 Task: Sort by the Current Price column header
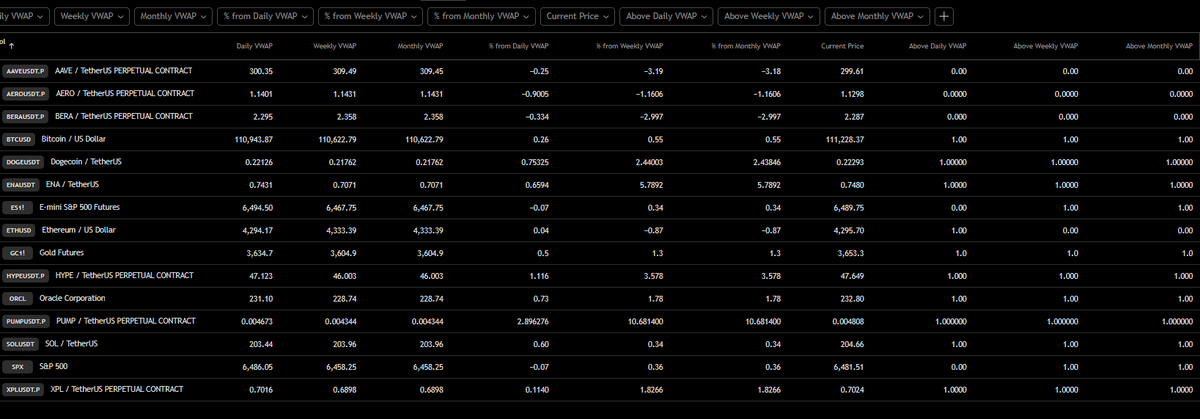pyautogui.click(x=842, y=46)
